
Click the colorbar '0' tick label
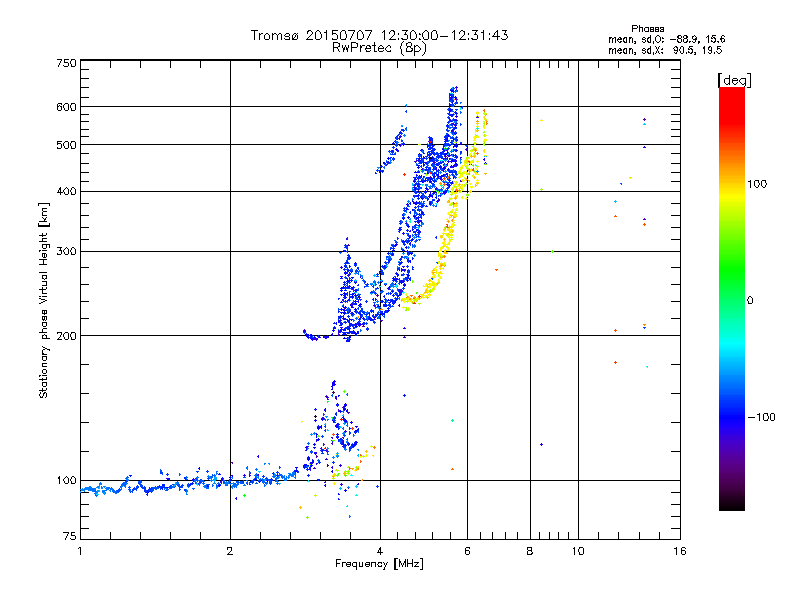coord(750,301)
